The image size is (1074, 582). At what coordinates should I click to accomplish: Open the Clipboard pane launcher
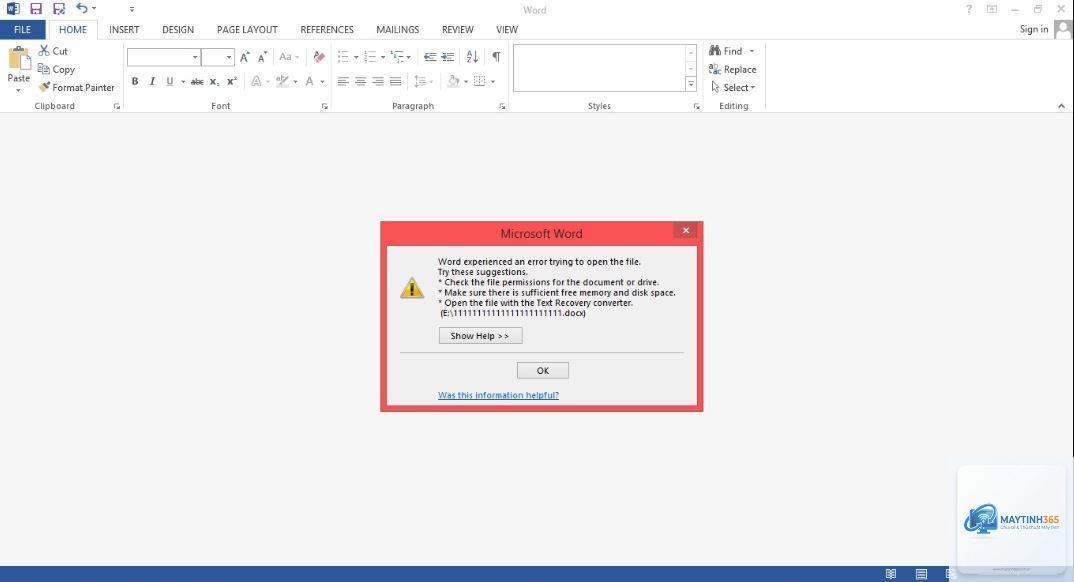[x=116, y=106]
